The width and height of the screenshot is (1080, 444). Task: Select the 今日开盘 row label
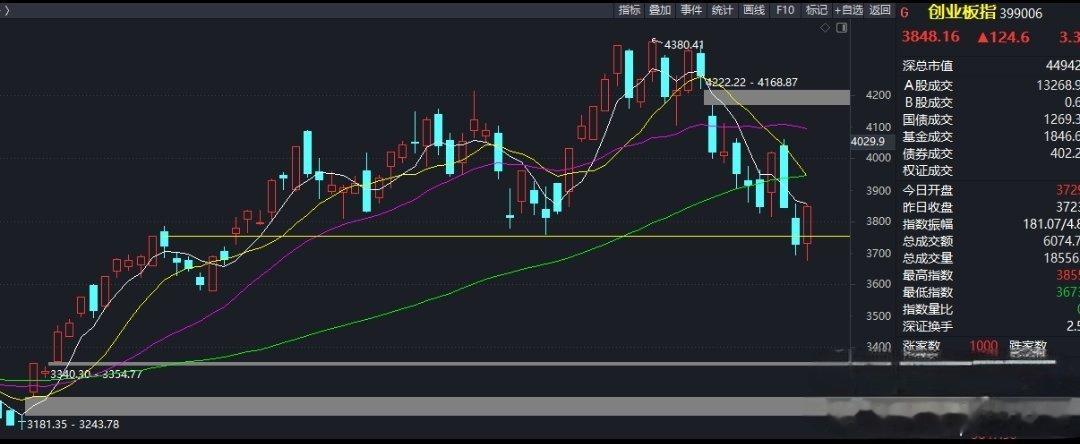tap(928, 190)
